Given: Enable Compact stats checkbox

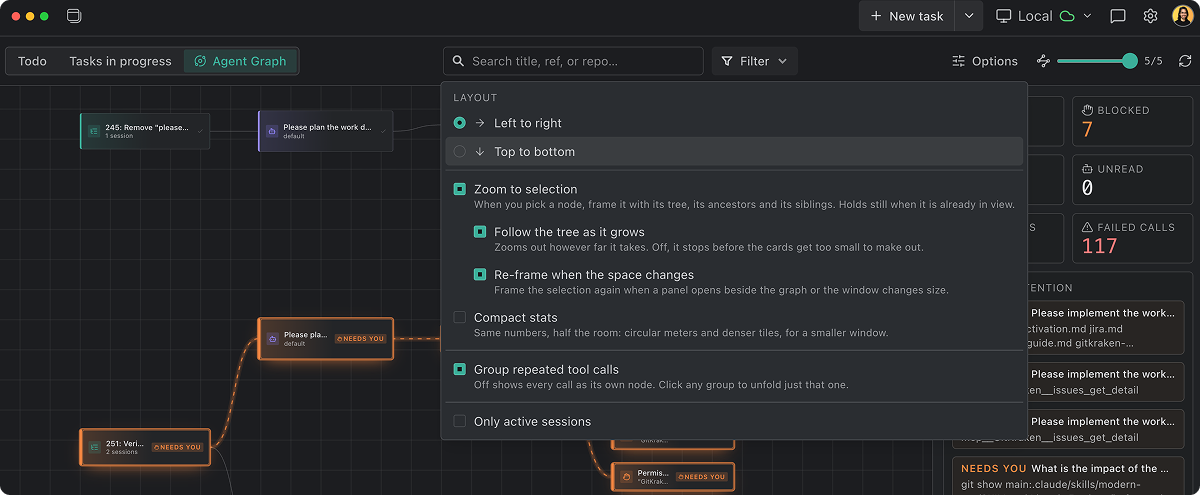Looking at the screenshot, I should tap(459, 318).
